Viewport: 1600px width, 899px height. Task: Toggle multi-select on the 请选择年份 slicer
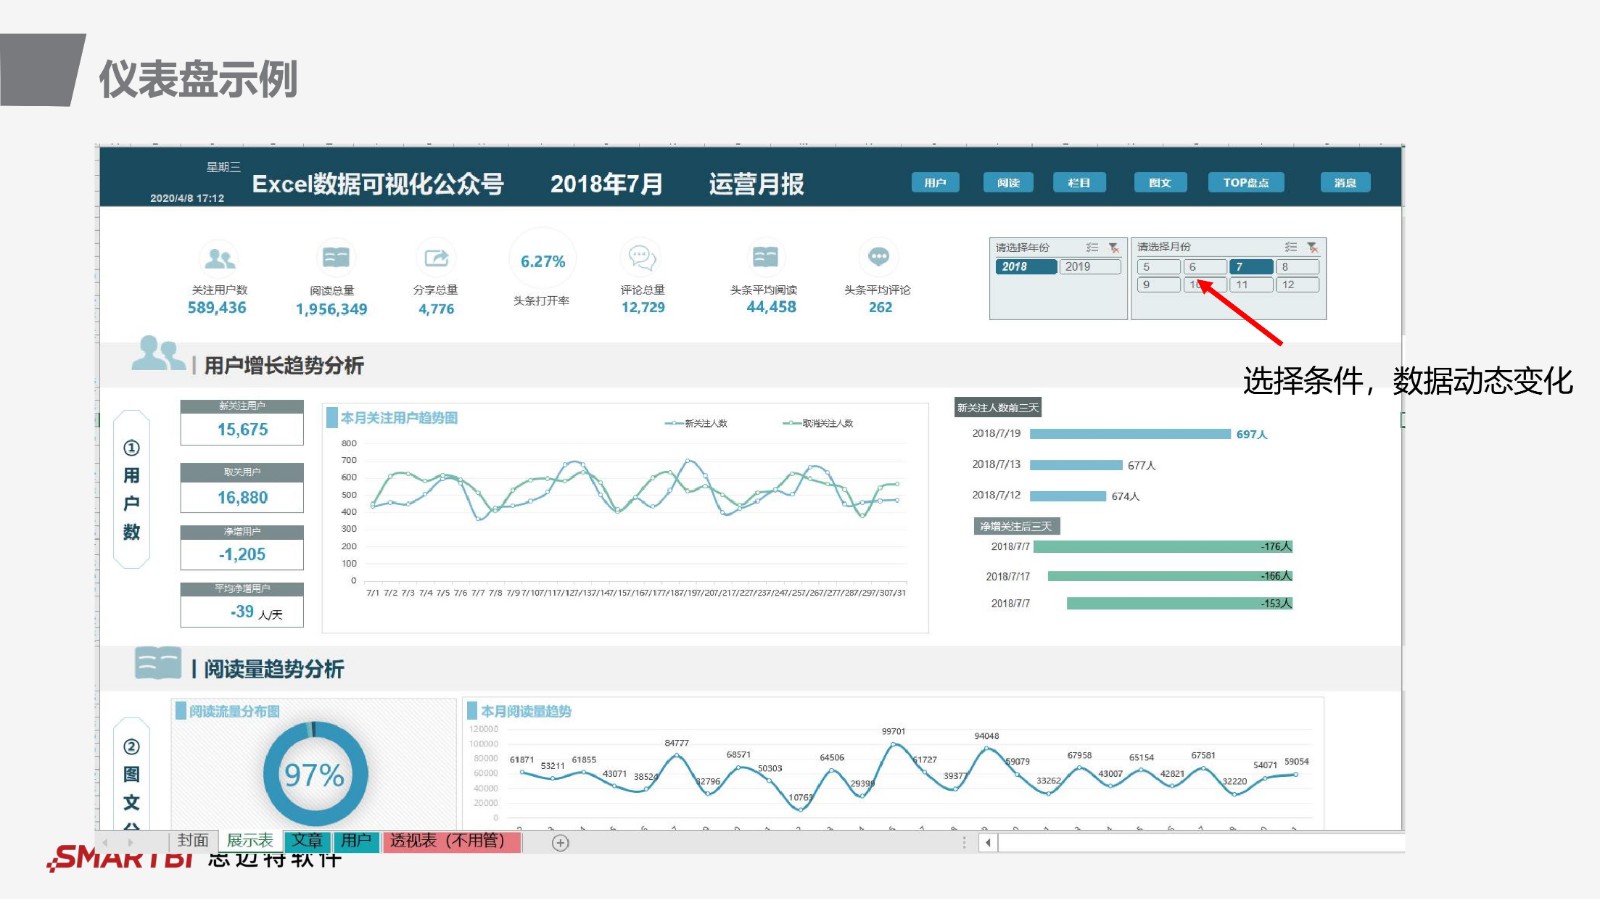click(1092, 247)
